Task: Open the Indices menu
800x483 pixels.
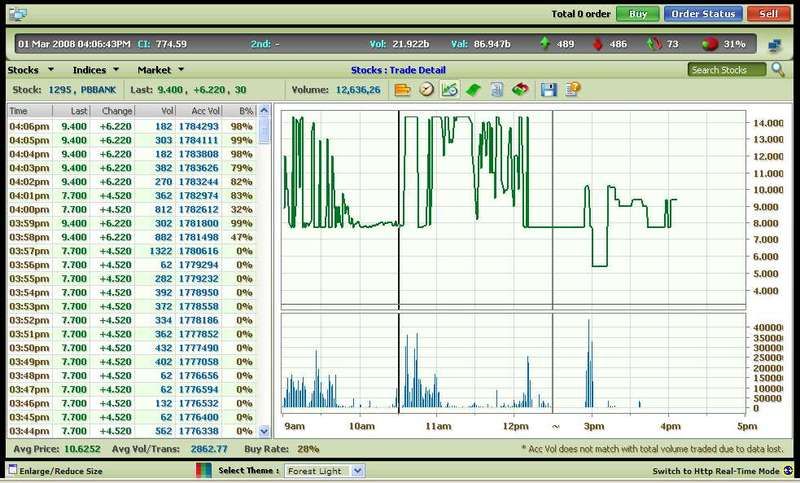Action: coord(89,70)
